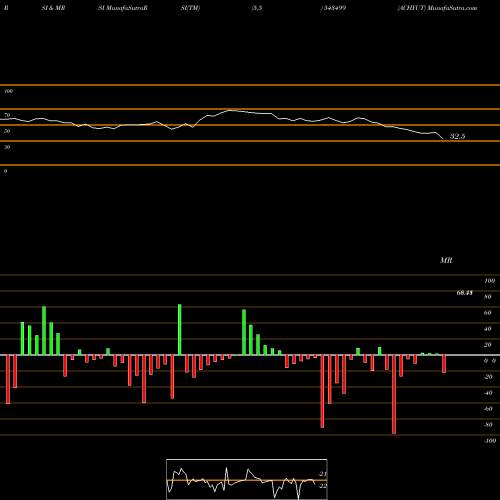Click the 30 level label on RSI axis
500x500 pixels.
7,147
